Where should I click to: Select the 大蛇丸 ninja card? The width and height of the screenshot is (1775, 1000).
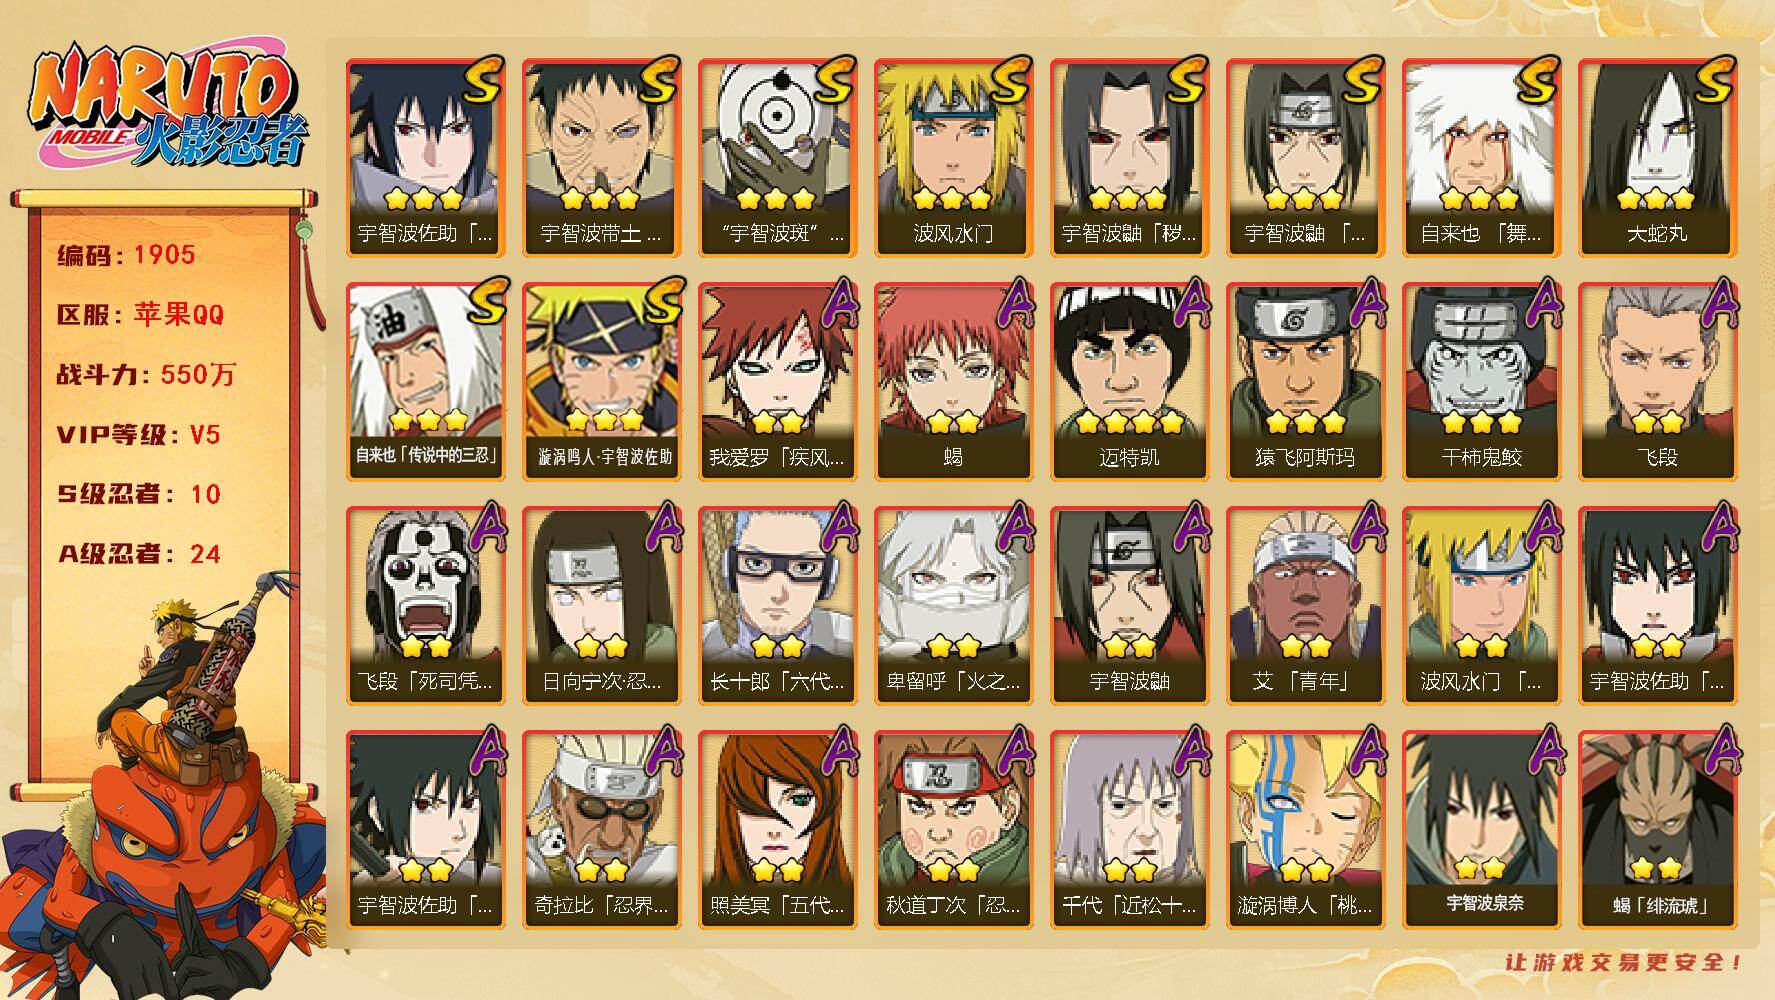click(x=1657, y=158)
